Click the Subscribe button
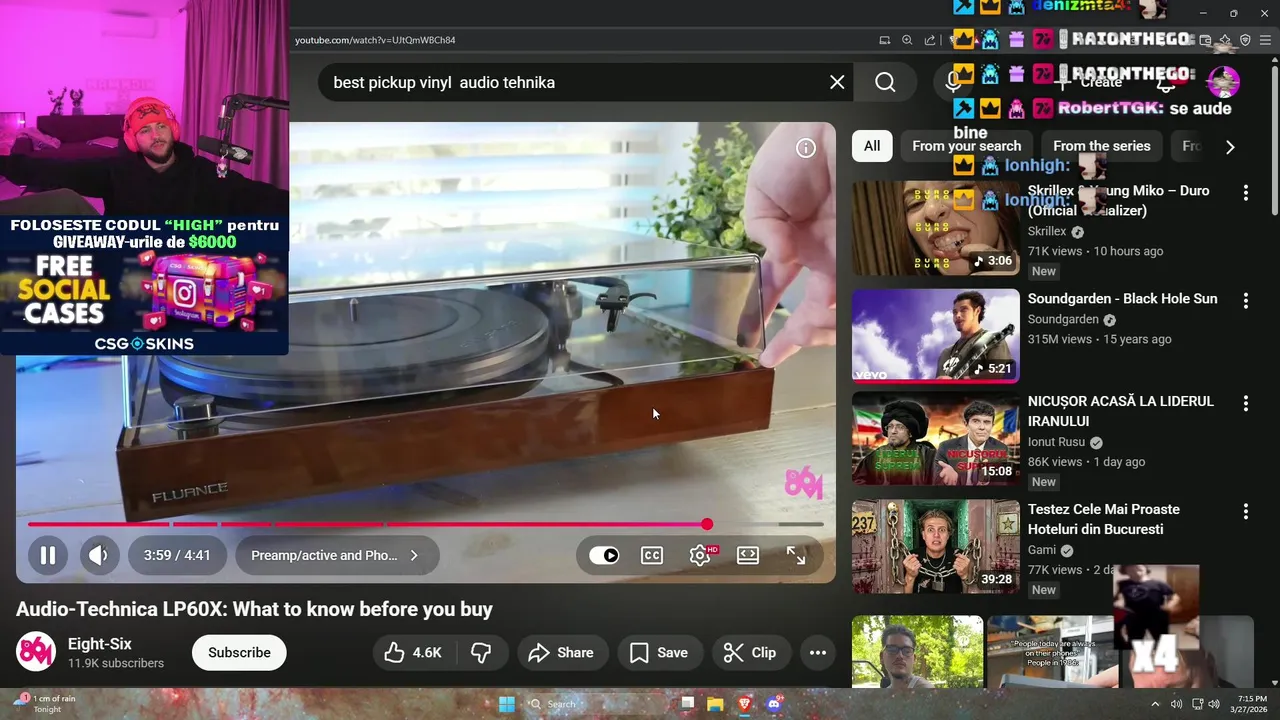 pyautogui.click(x=239, y=652)
